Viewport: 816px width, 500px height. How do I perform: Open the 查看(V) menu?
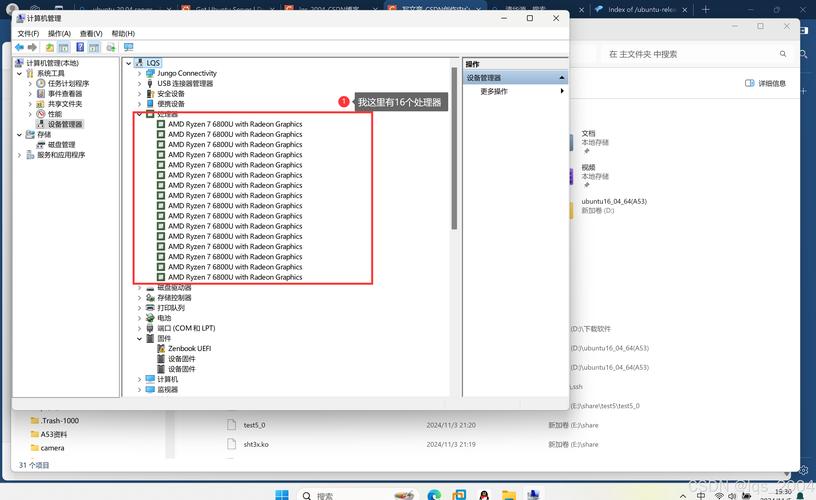pos(90,33)
